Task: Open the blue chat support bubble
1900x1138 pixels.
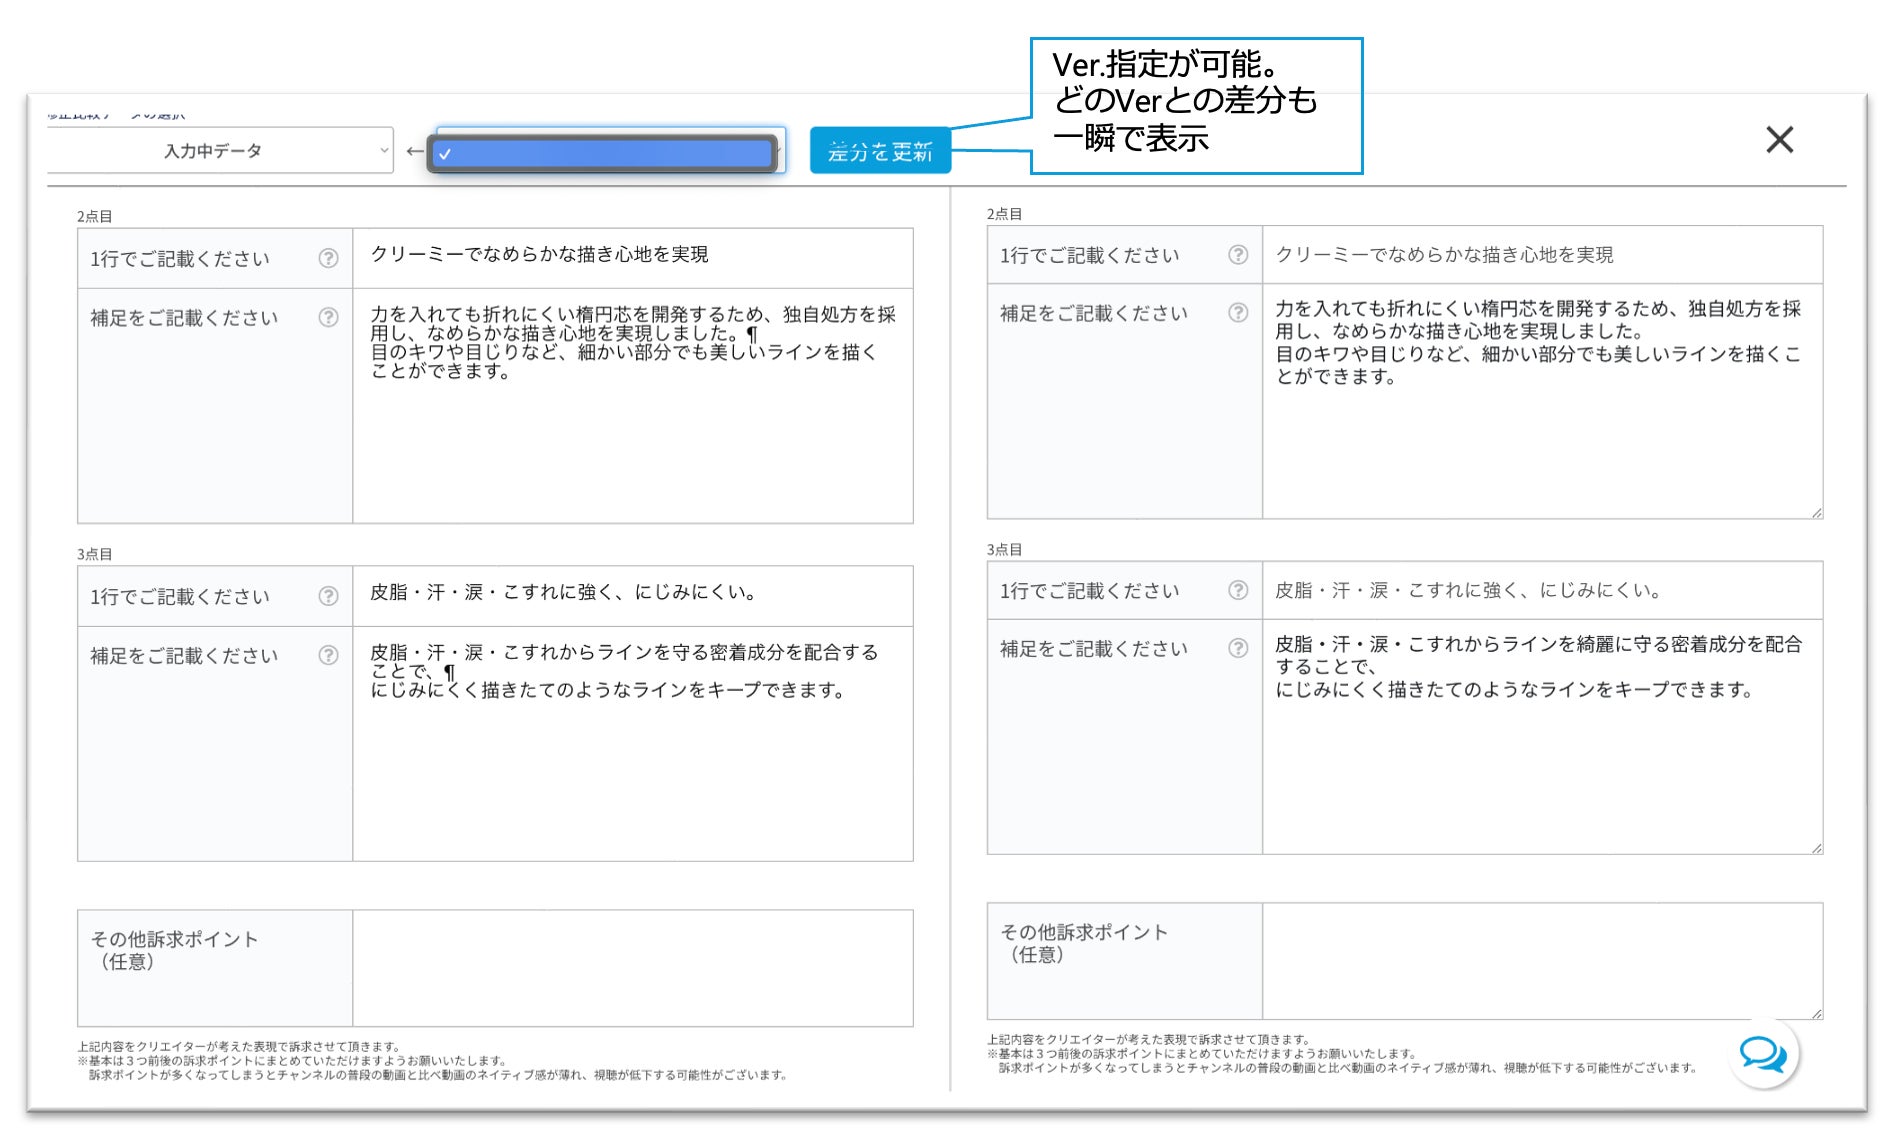Action: [x=1763, y=1053]
